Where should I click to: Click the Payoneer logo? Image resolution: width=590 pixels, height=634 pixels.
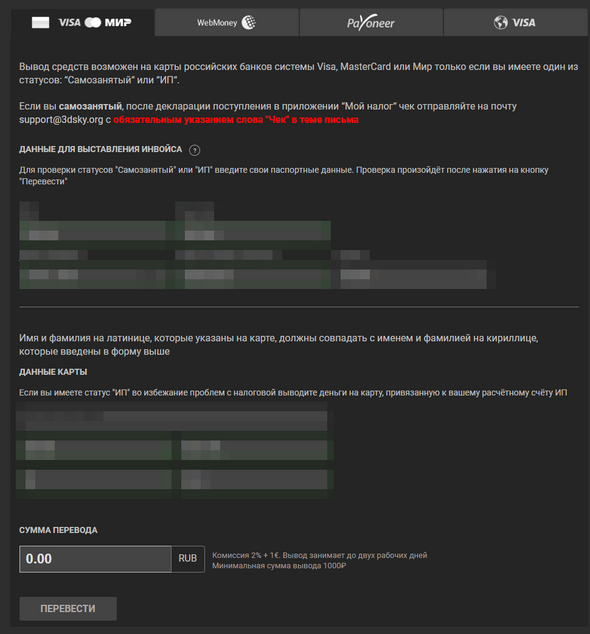coord(371,23)
